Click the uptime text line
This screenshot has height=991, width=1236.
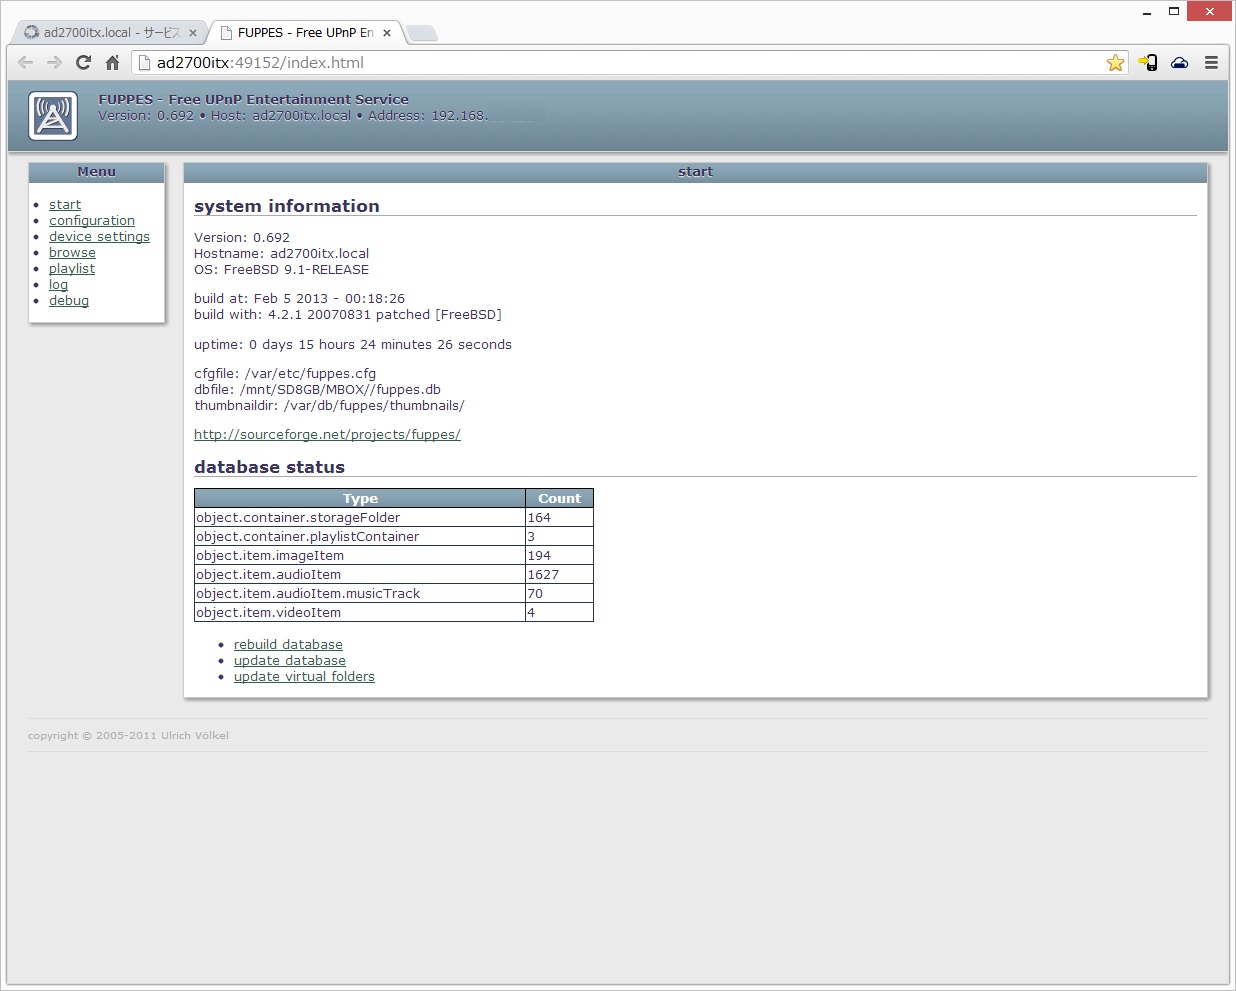353,345
